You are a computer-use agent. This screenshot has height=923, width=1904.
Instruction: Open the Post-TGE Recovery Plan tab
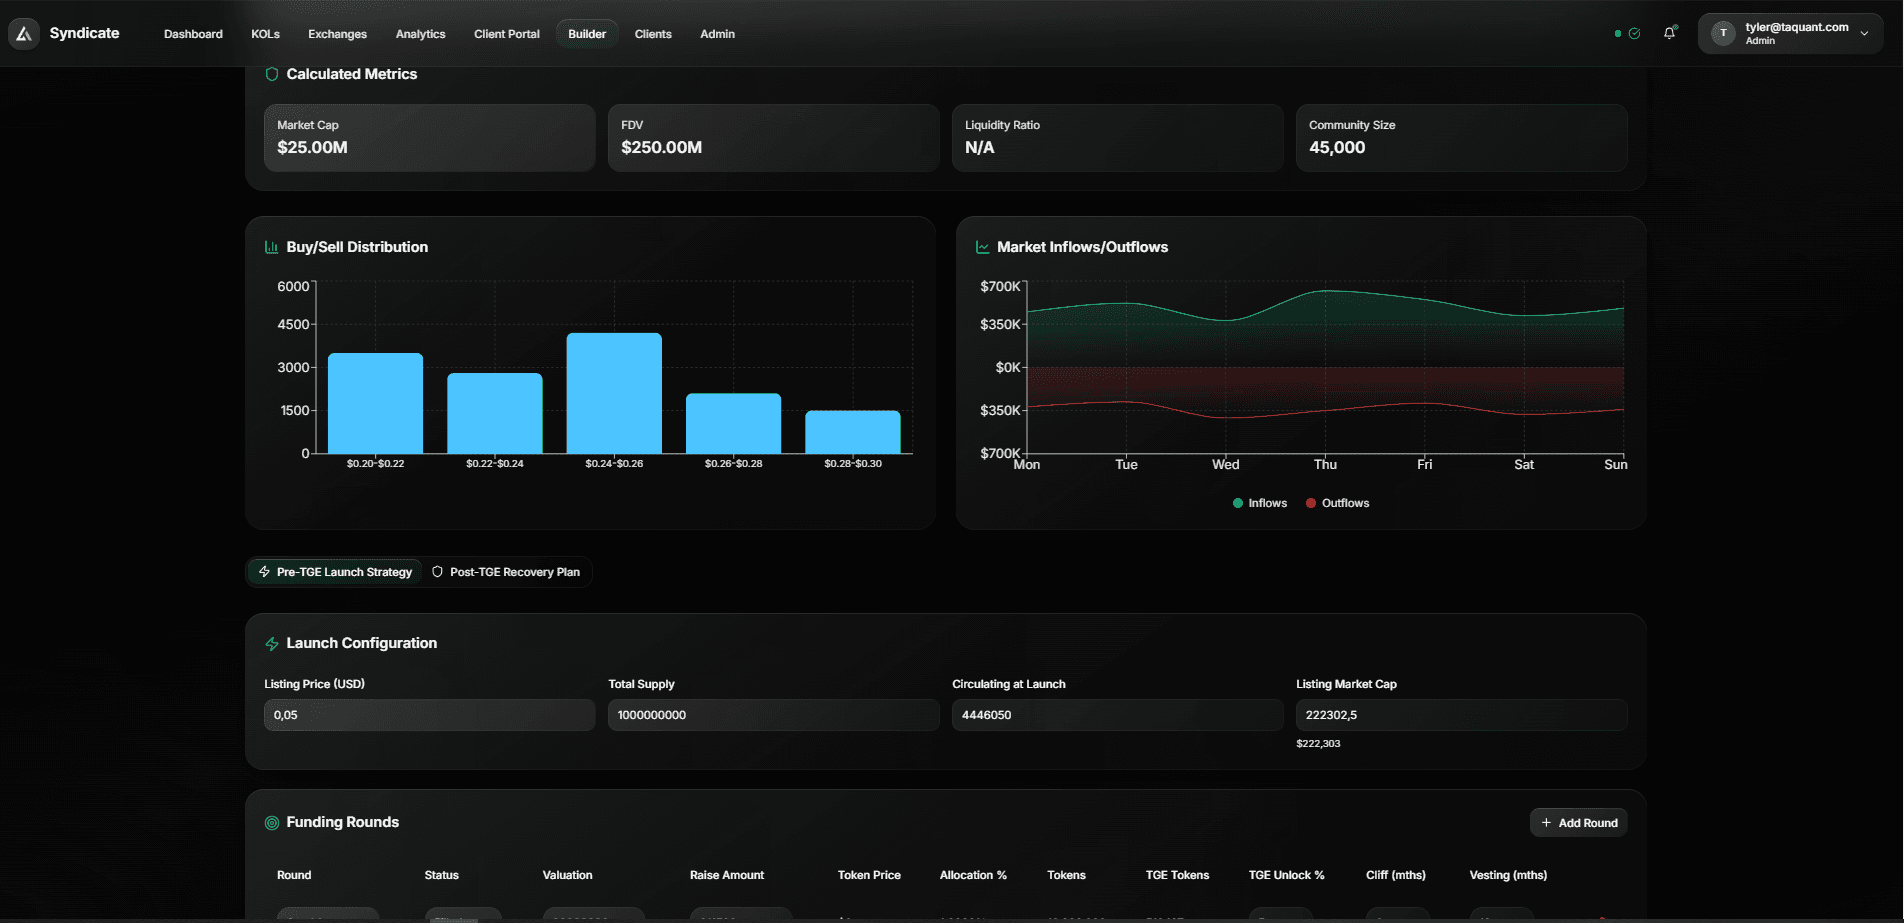pos(507,571)
